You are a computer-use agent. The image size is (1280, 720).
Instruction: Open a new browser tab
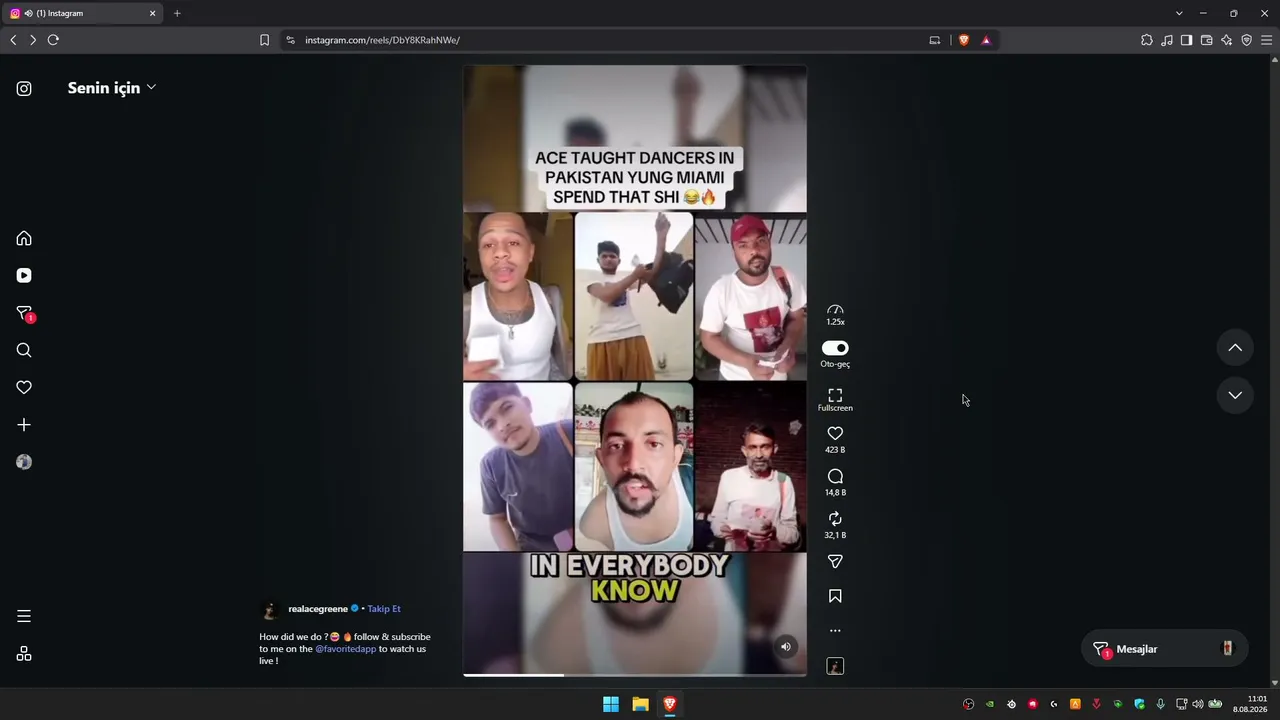click(x=177, y=13)
